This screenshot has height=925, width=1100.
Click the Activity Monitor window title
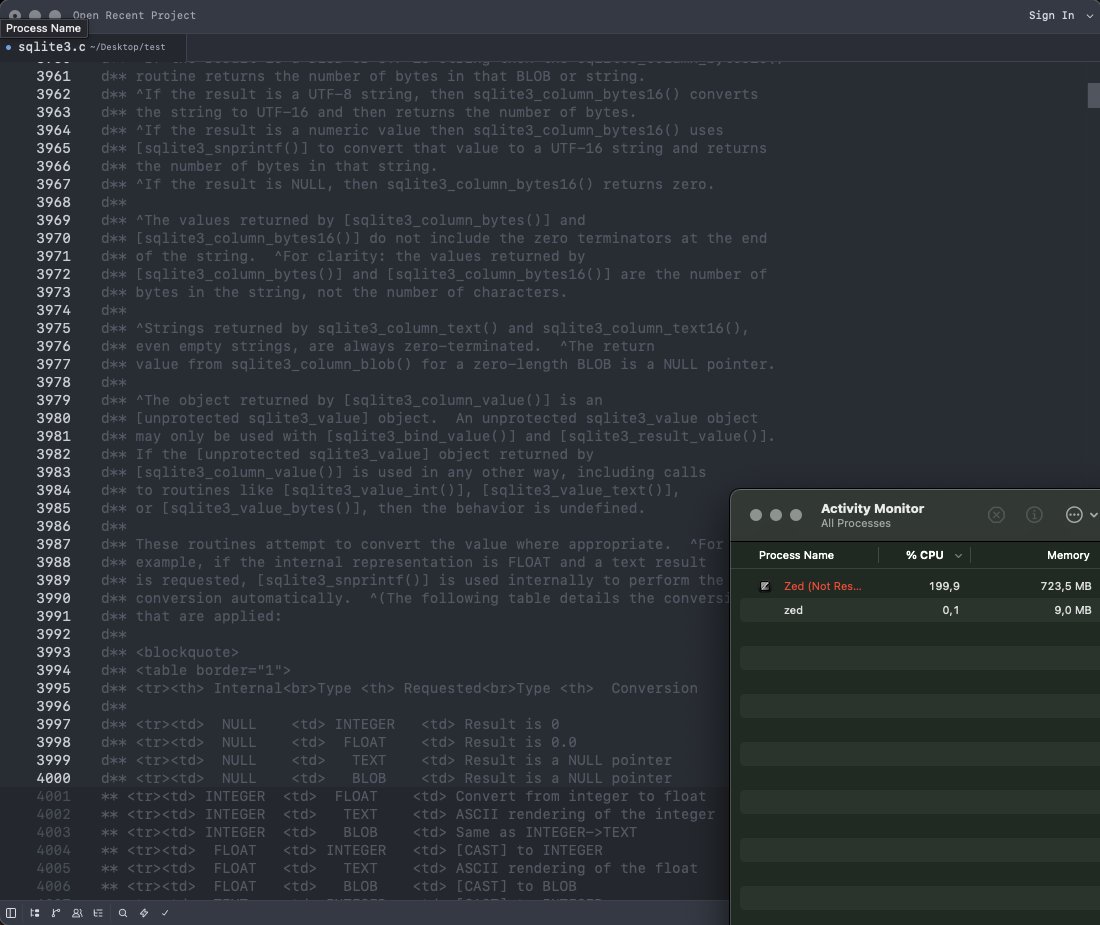(x=872, y=508)
